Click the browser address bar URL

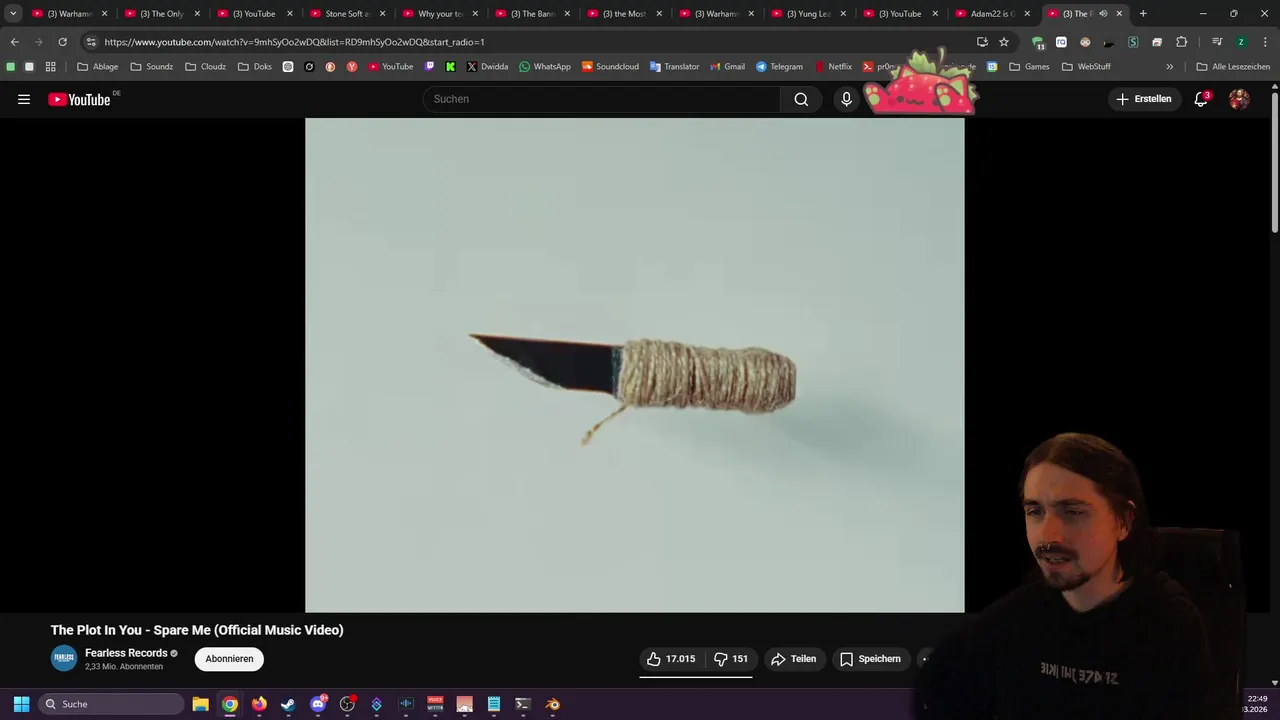(294, 42)
